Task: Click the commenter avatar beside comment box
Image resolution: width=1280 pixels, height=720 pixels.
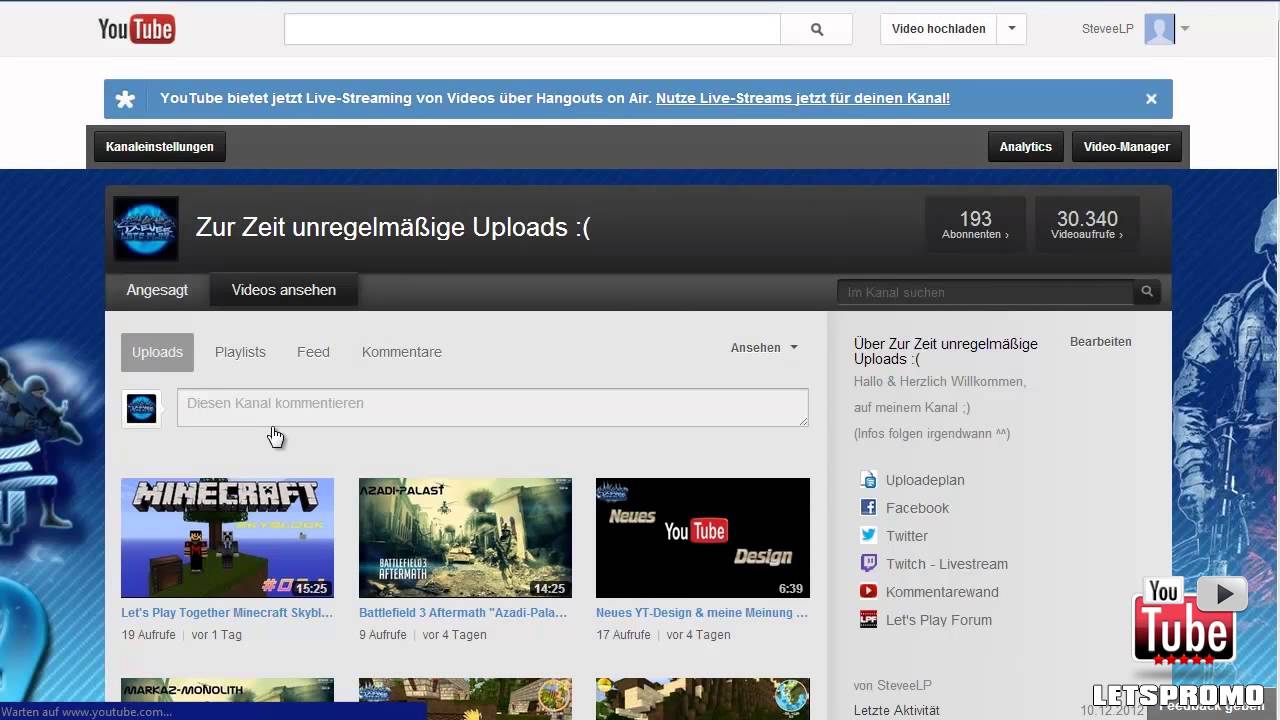Action: [x=141, y=408]
